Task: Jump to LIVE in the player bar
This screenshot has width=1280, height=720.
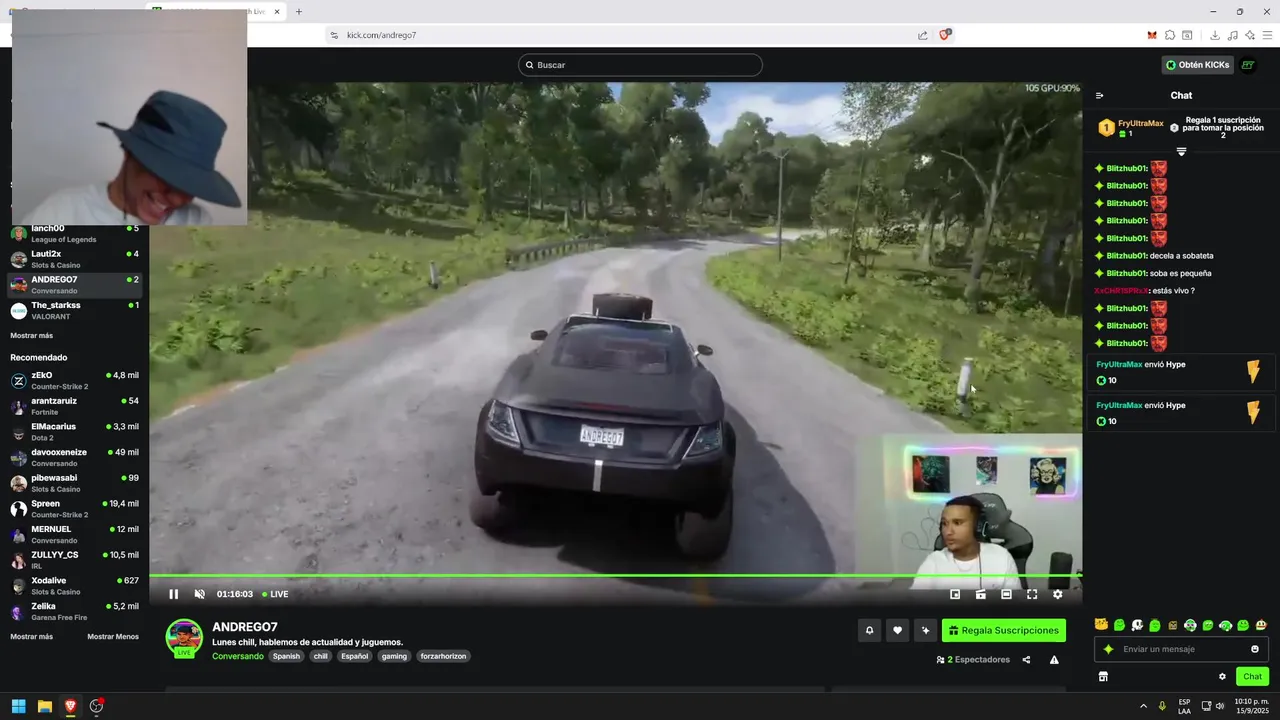Action: [x=275, y=594]
